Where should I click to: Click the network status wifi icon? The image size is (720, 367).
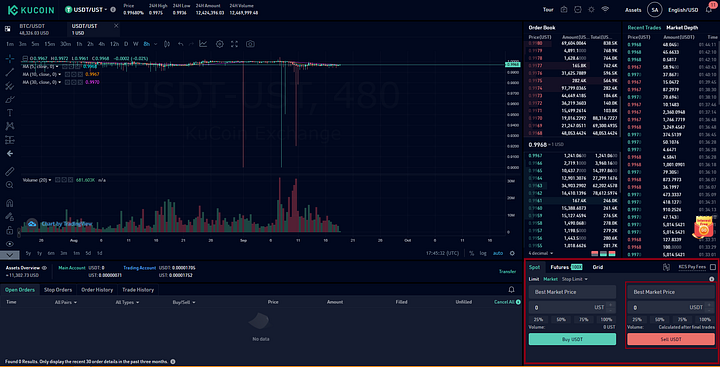[605, 9]
